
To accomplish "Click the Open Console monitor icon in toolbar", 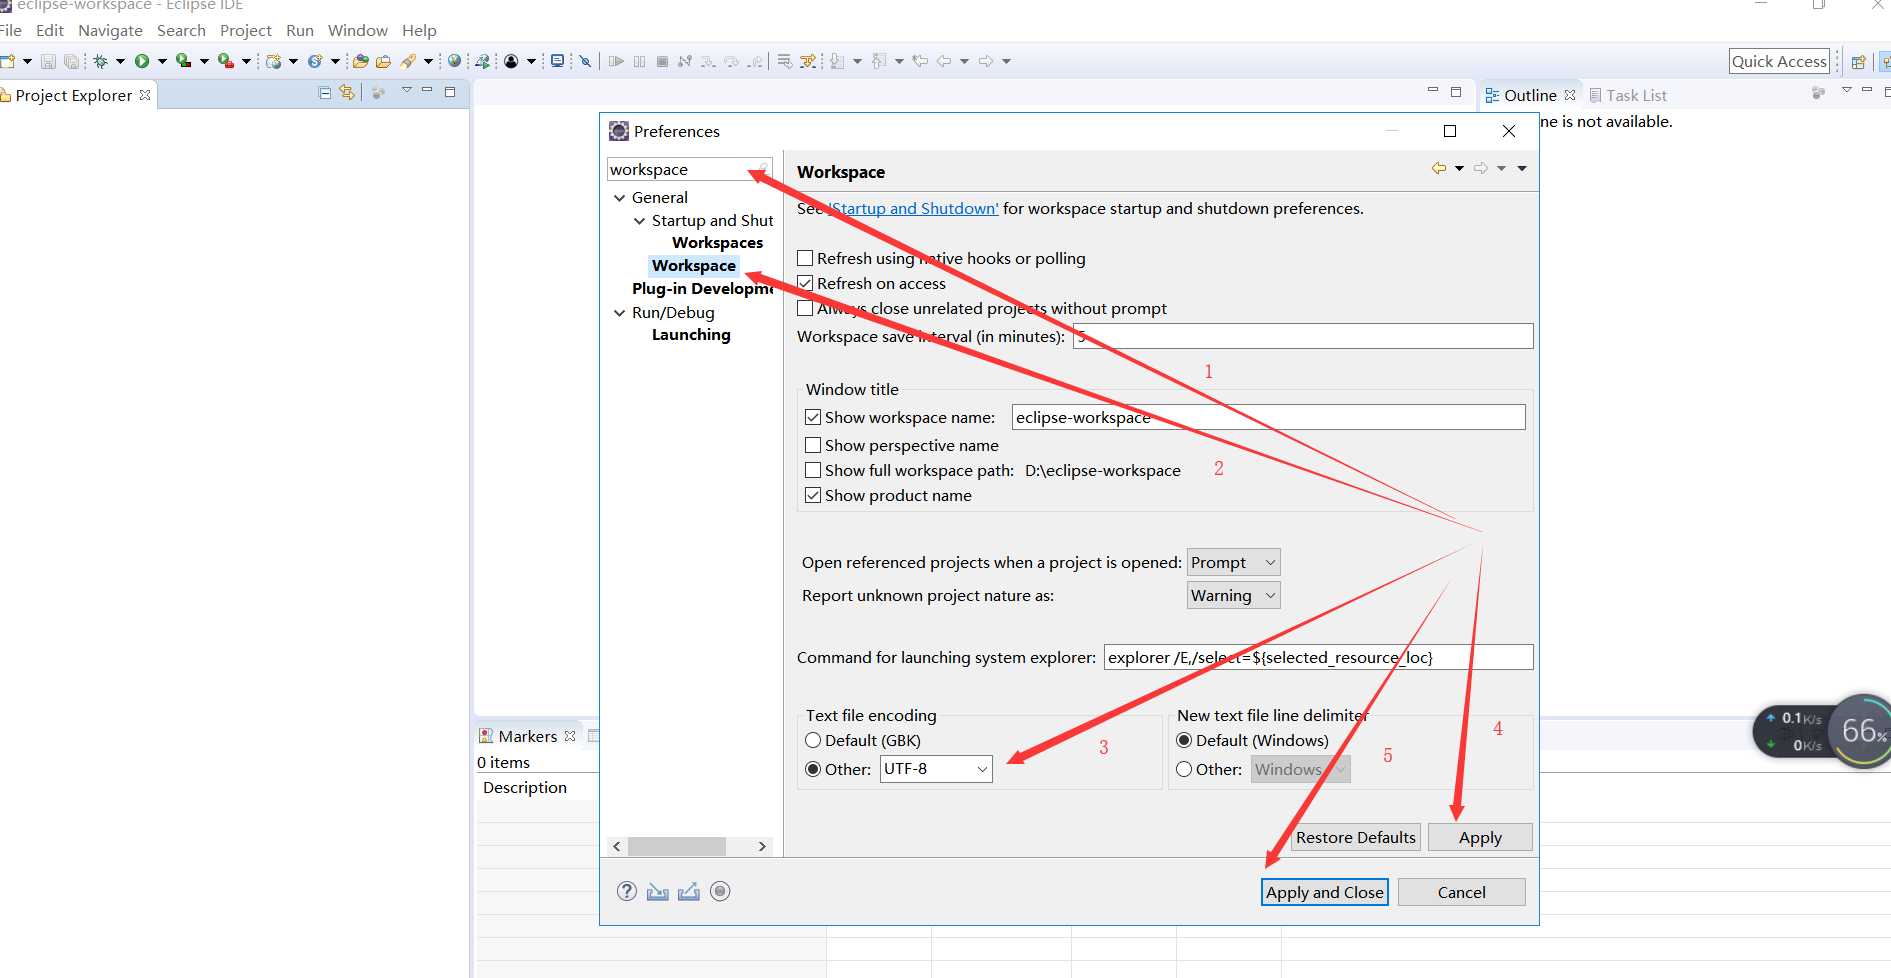I will pyautogui.click(x=558, y=61).
